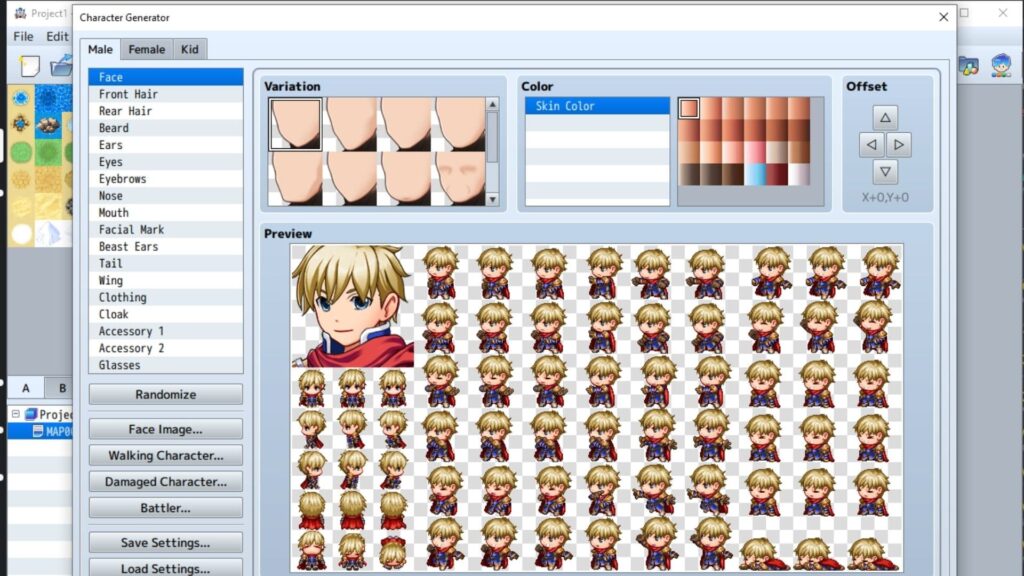Select Skin Color in the Color list
The width and height of the screenshot is (1024, 576).
pos(597,106)
